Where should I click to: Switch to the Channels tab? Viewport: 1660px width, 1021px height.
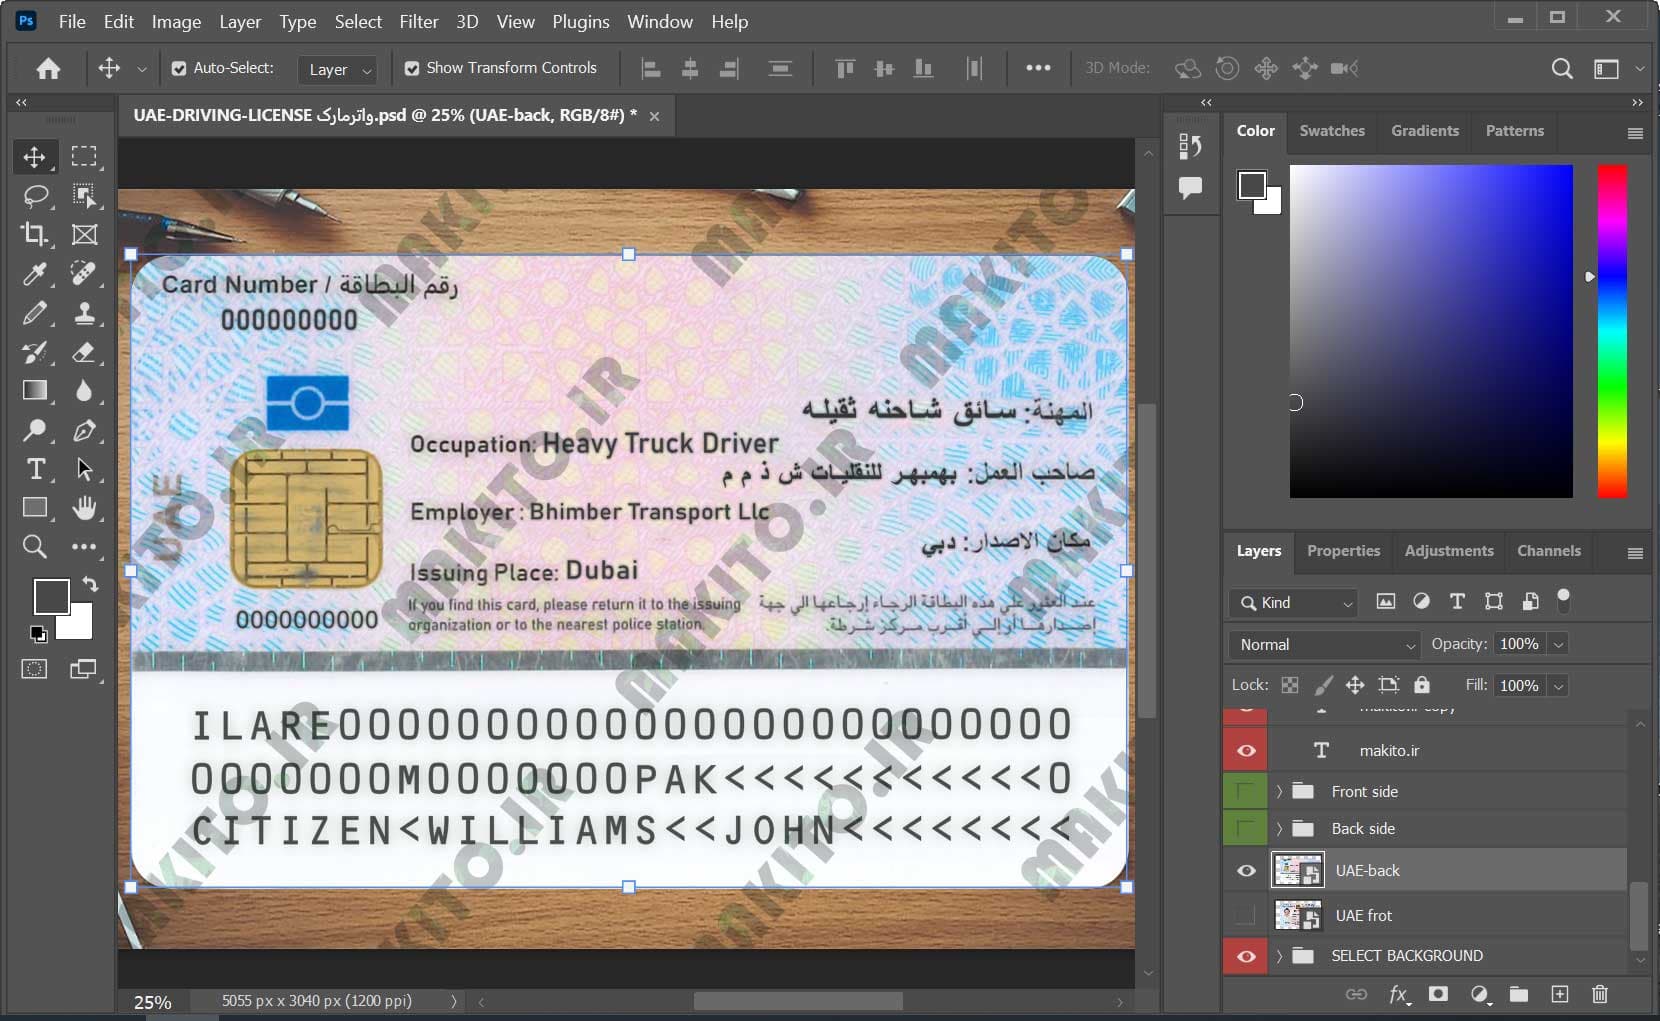(1548, 551)
